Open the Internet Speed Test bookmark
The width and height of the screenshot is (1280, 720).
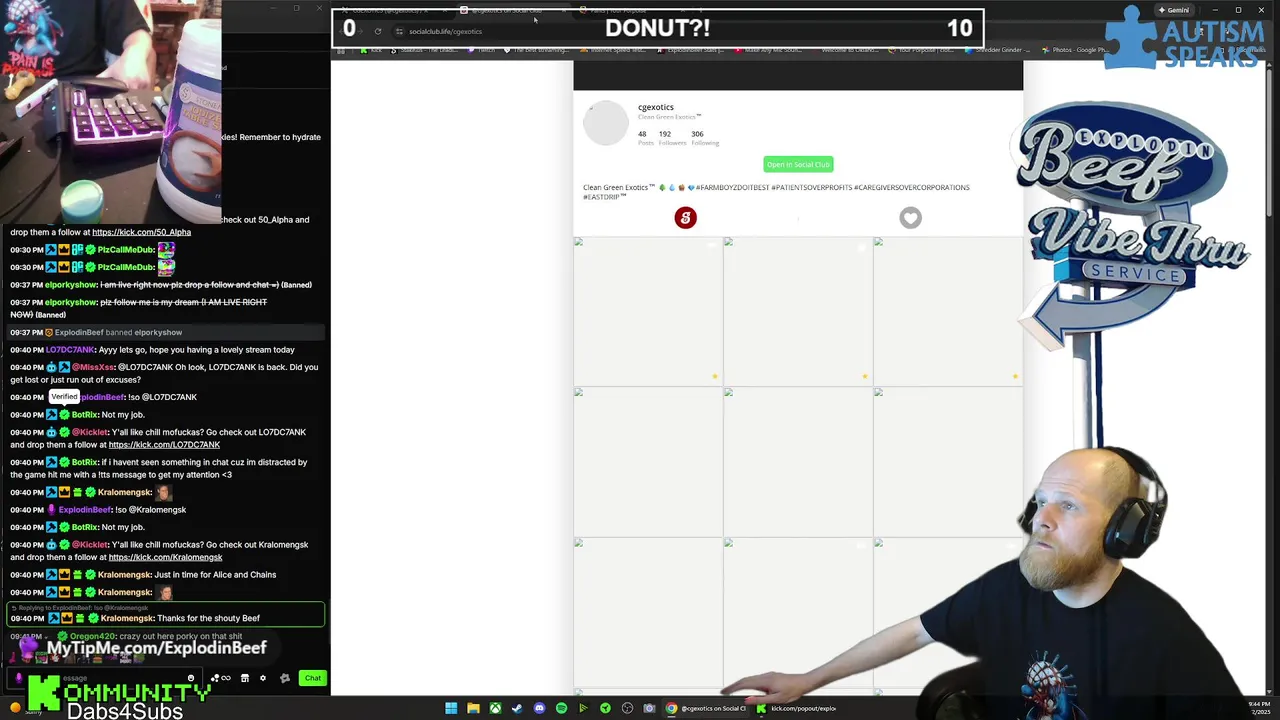(x=611, y=50)
